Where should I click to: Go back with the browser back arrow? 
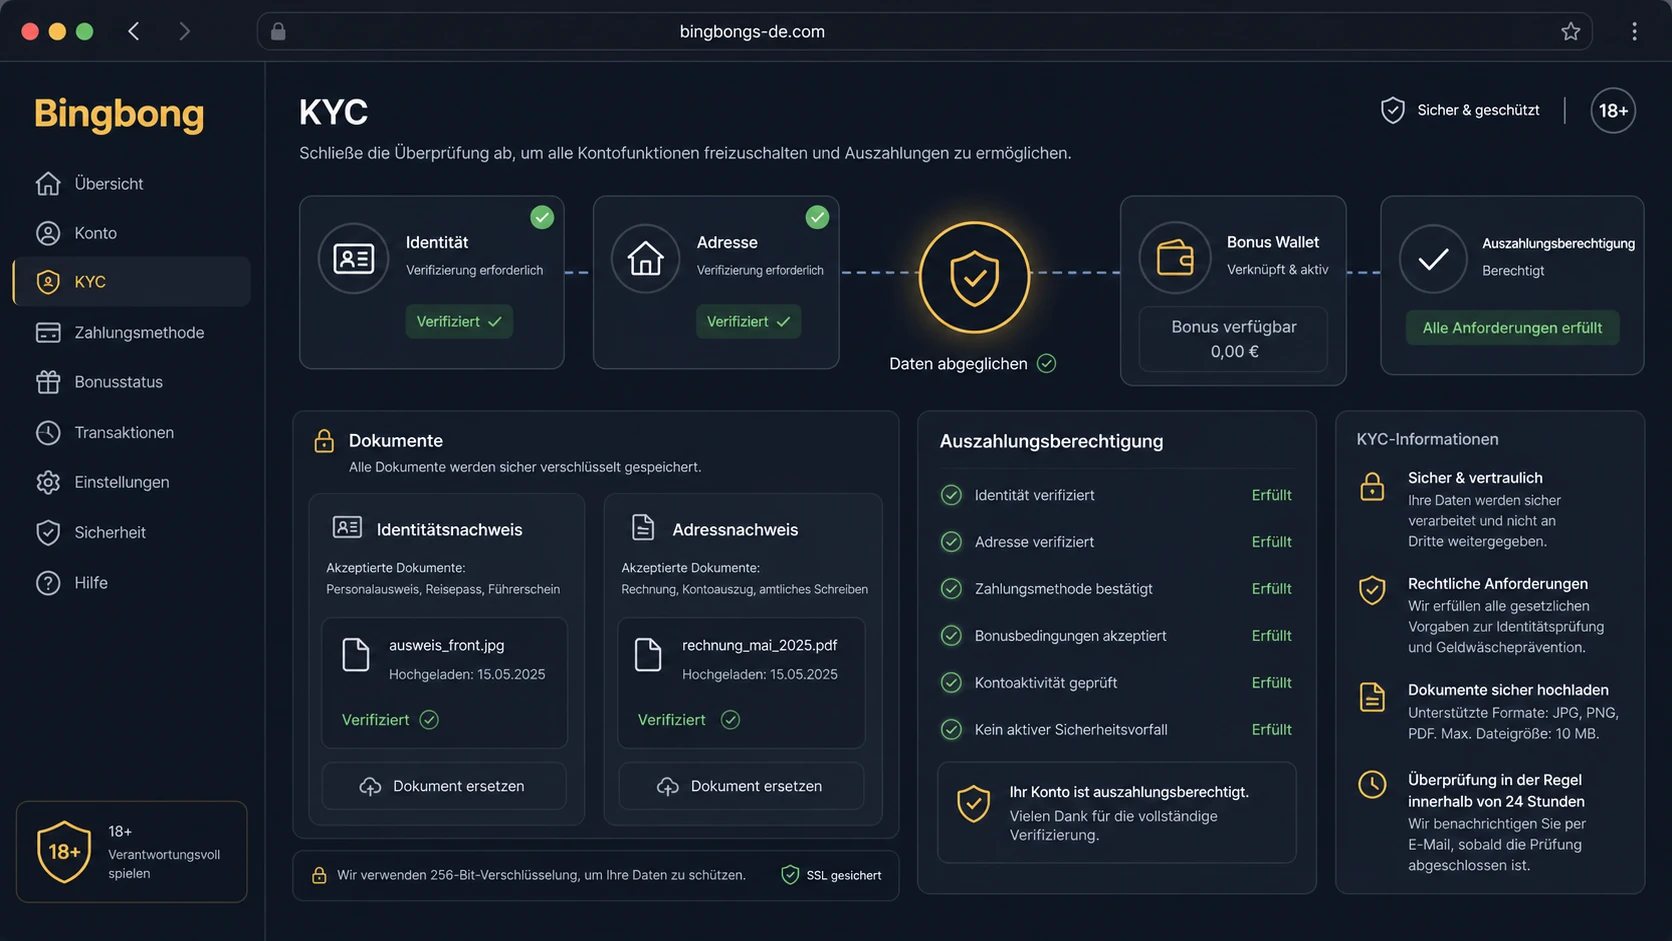[x=134, y=31]
